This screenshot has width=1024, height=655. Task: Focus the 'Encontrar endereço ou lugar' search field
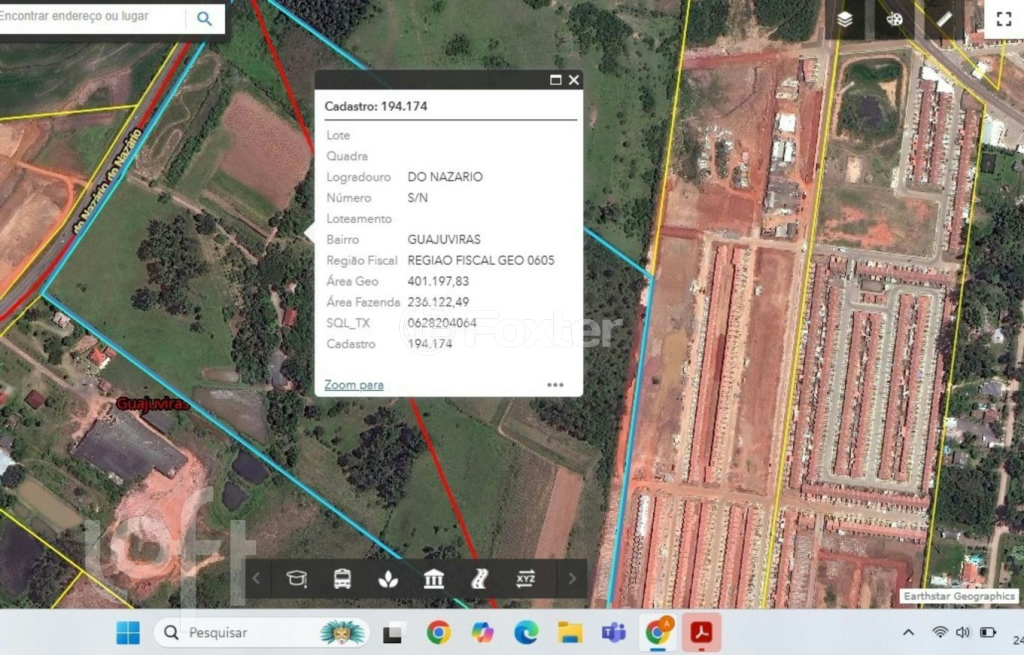(91, 16)
